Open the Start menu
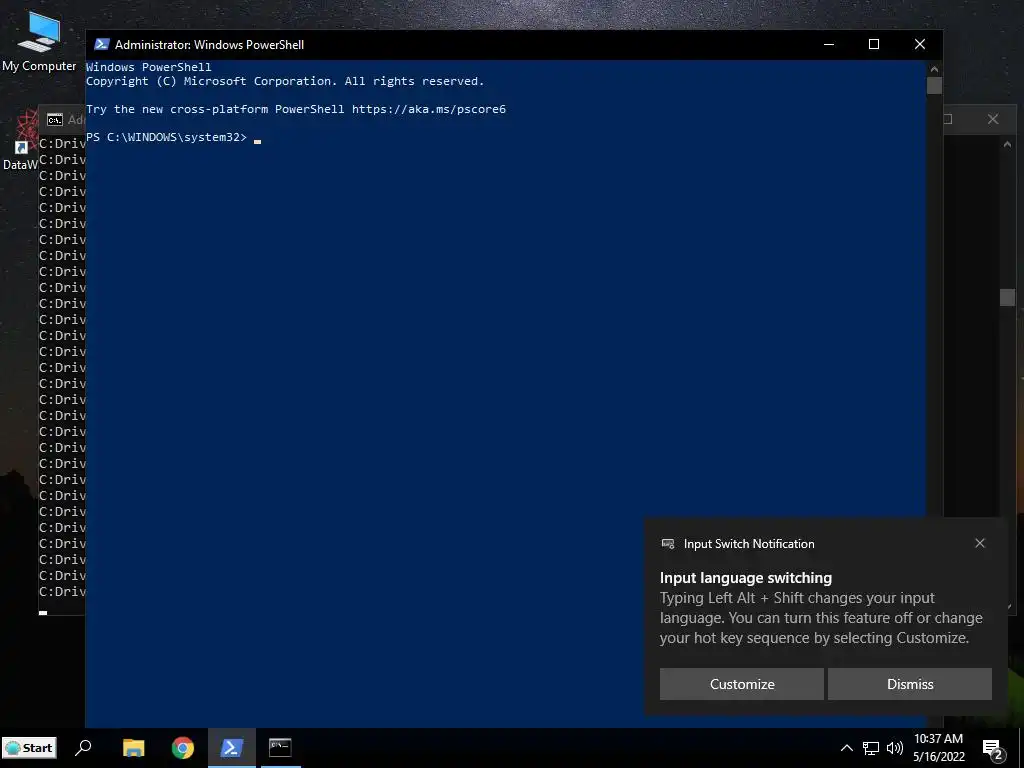 (29, 748)
